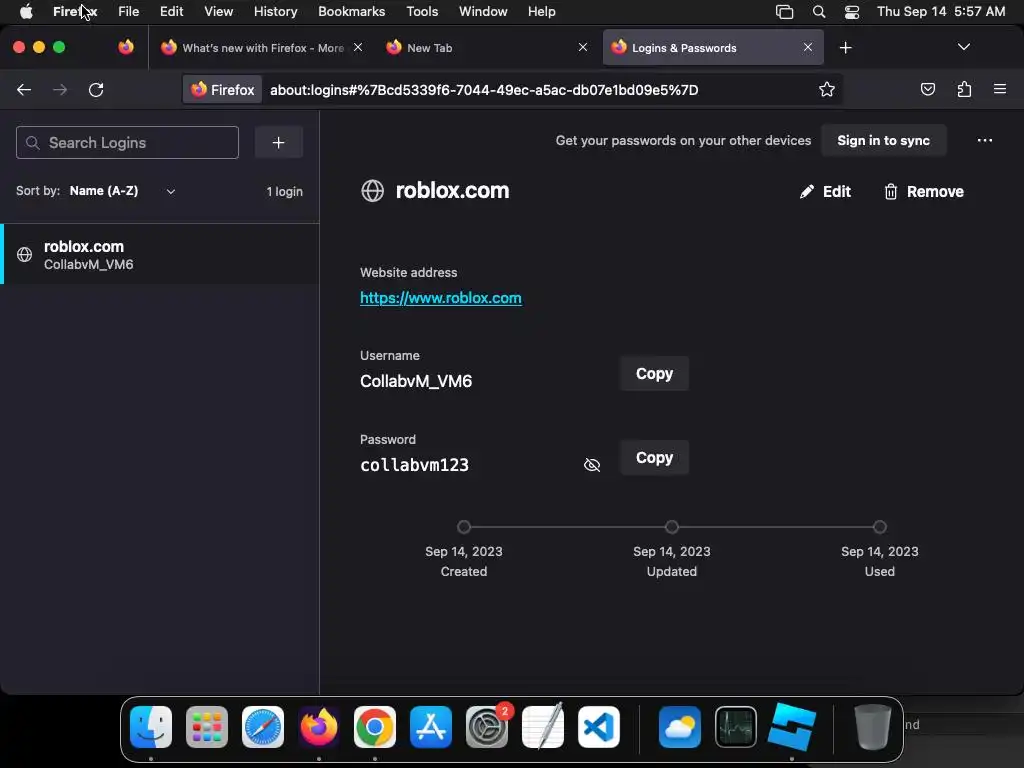
Task: Open the Apple menu
Action: tap(26, 11)
